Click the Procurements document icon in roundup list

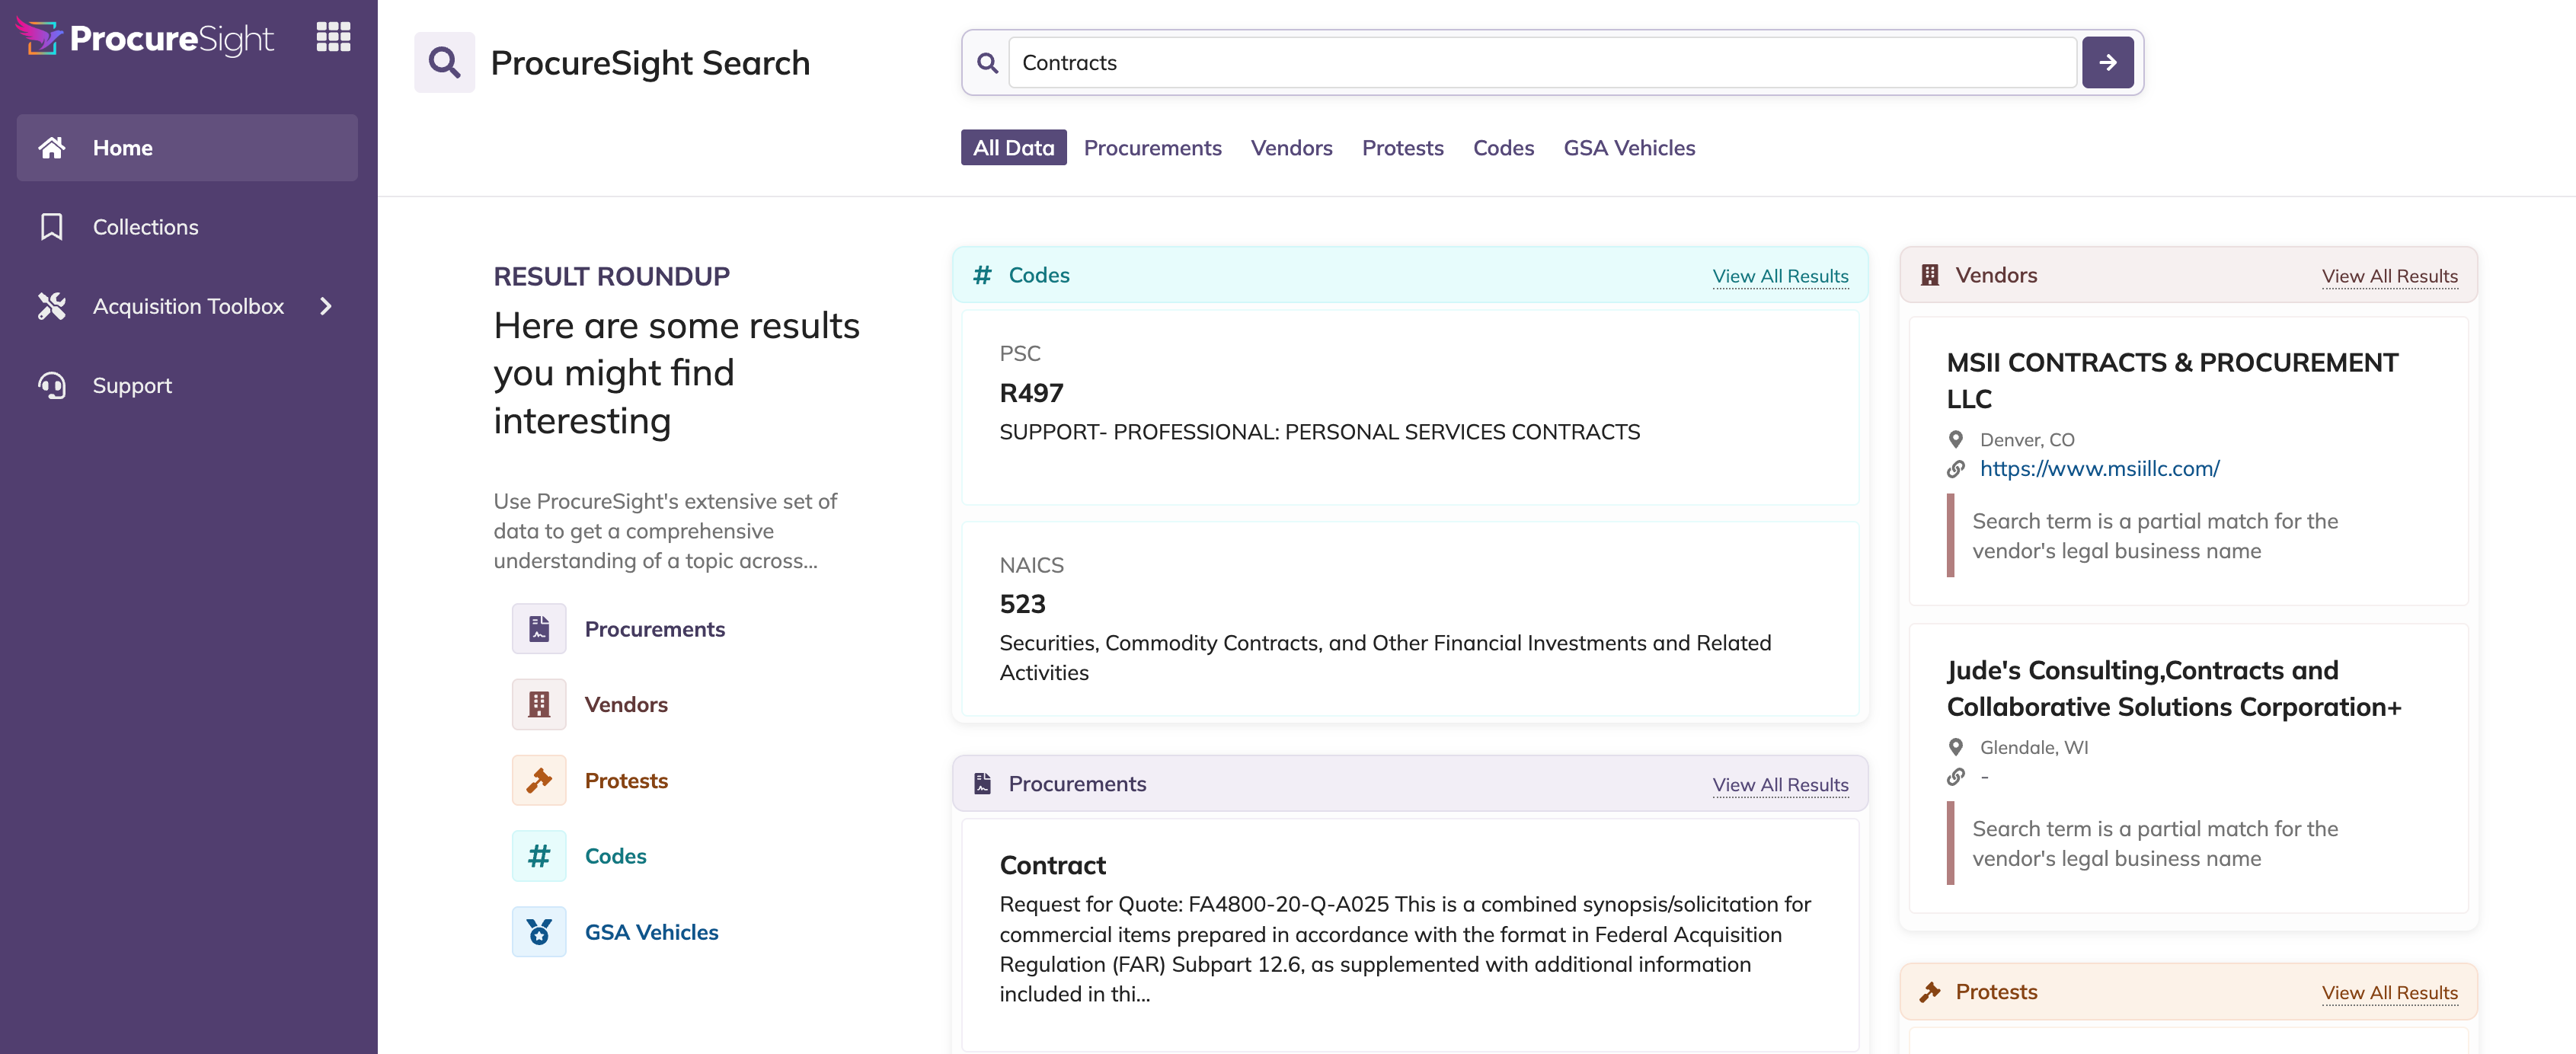(539, 629)
